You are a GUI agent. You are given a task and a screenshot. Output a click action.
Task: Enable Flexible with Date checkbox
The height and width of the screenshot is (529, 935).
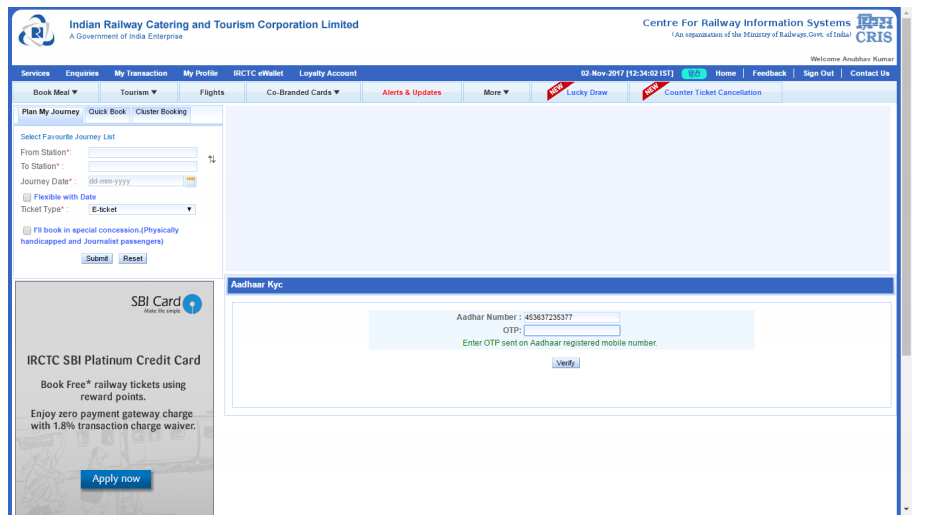[27, 197]
